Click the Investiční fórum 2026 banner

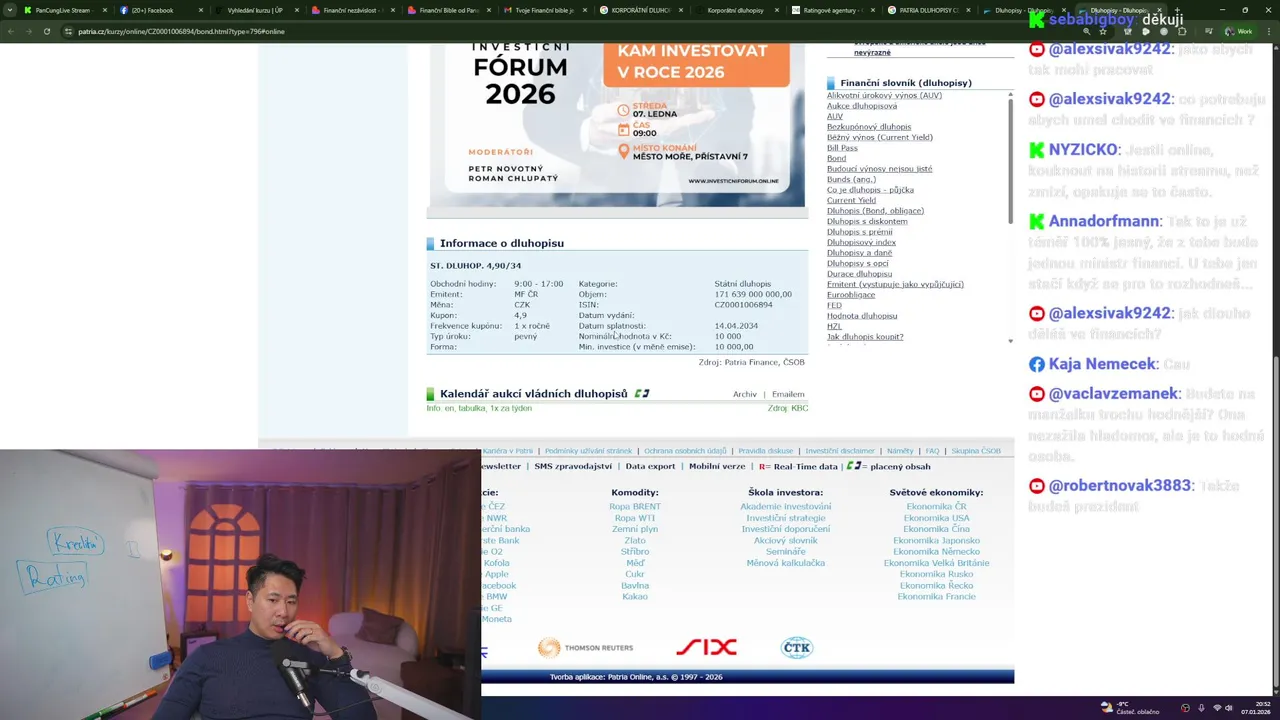[617, 124]
